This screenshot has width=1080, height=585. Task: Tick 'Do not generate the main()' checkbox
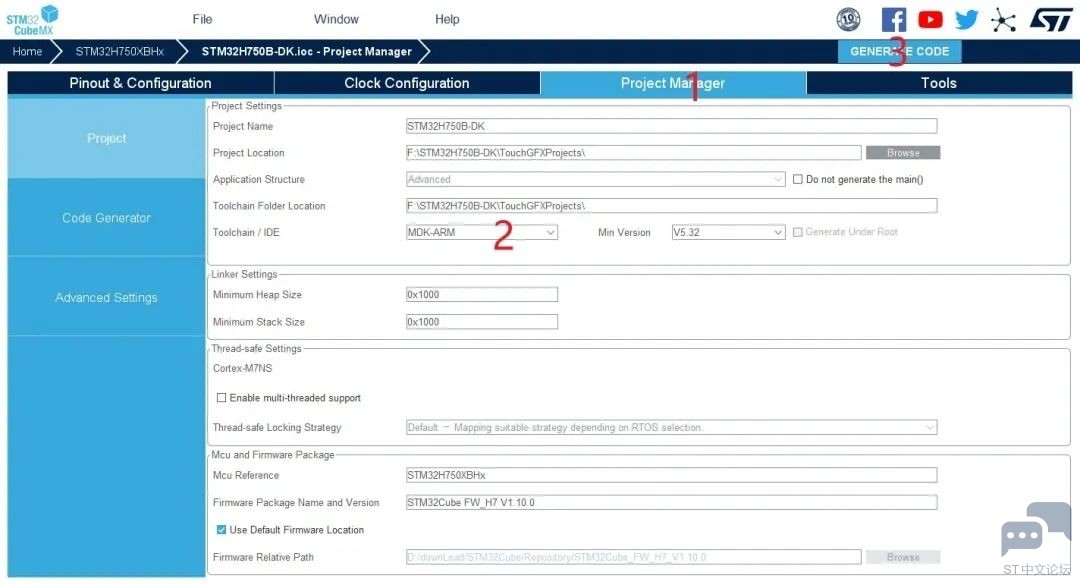(x=798, y=179)
